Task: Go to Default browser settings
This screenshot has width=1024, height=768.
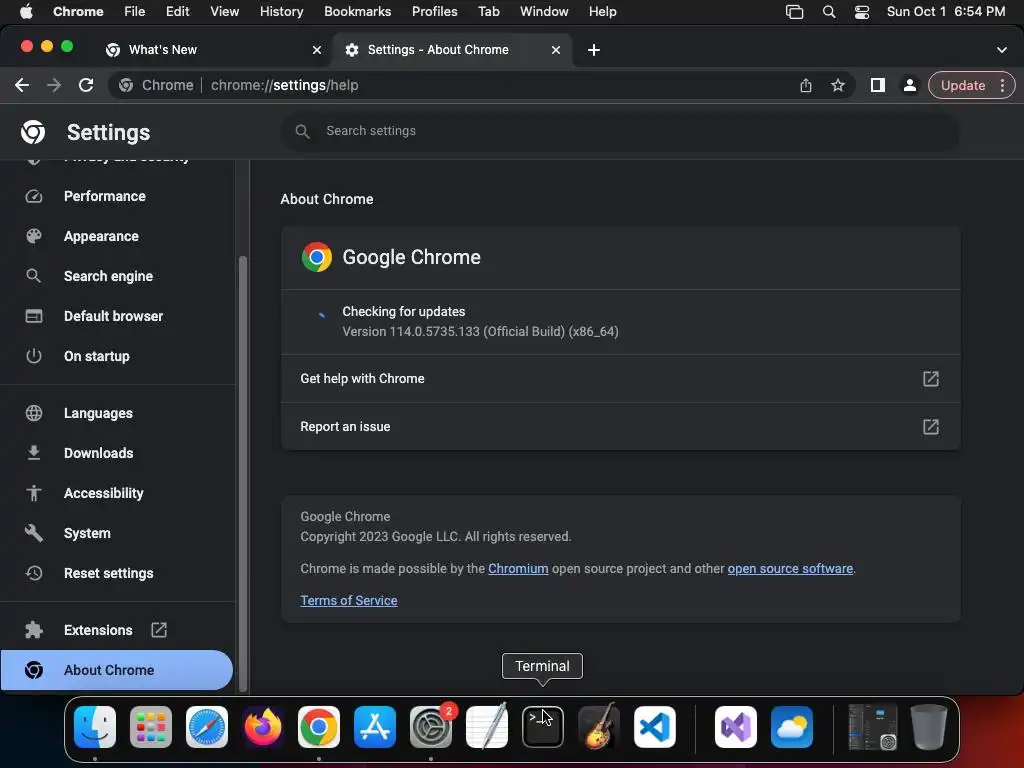Action: coord(113,316)
